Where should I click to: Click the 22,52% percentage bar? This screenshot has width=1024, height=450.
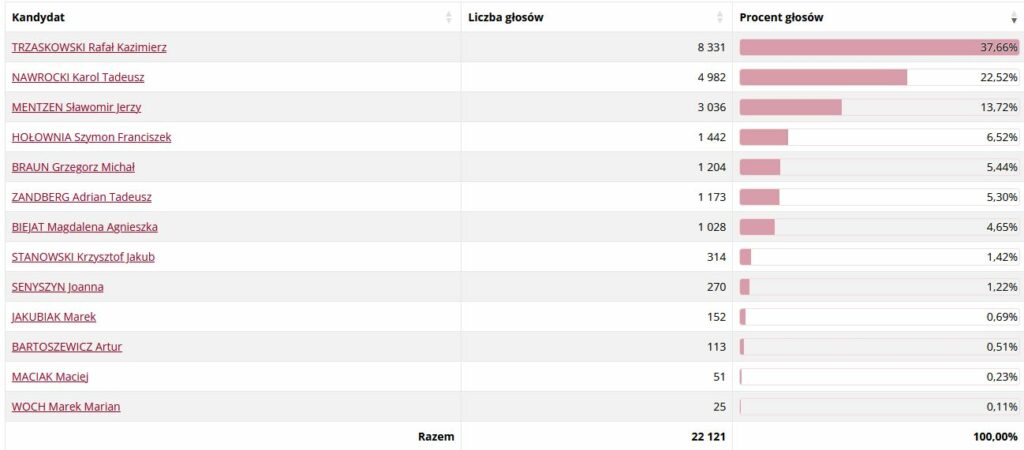[879, 77]
